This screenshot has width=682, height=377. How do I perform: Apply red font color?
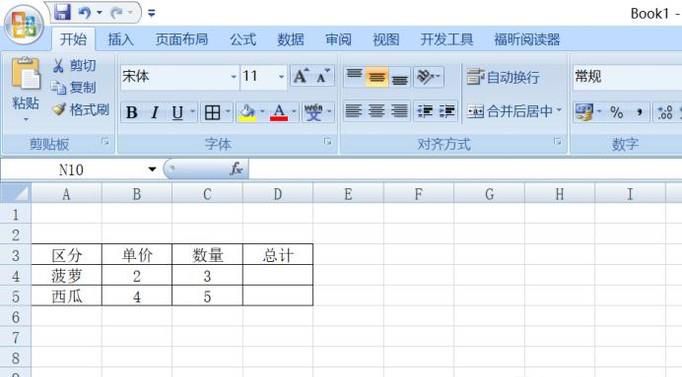tap(279, 113)
